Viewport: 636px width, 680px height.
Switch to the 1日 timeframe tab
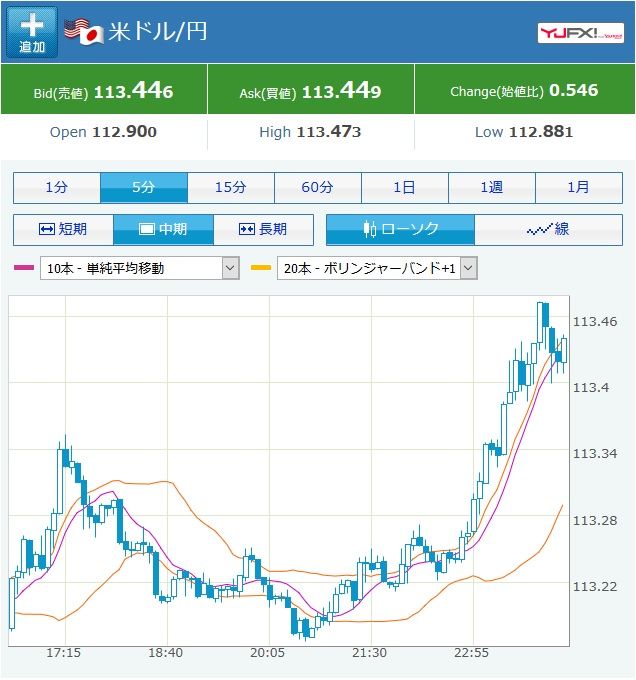point(404,187)
